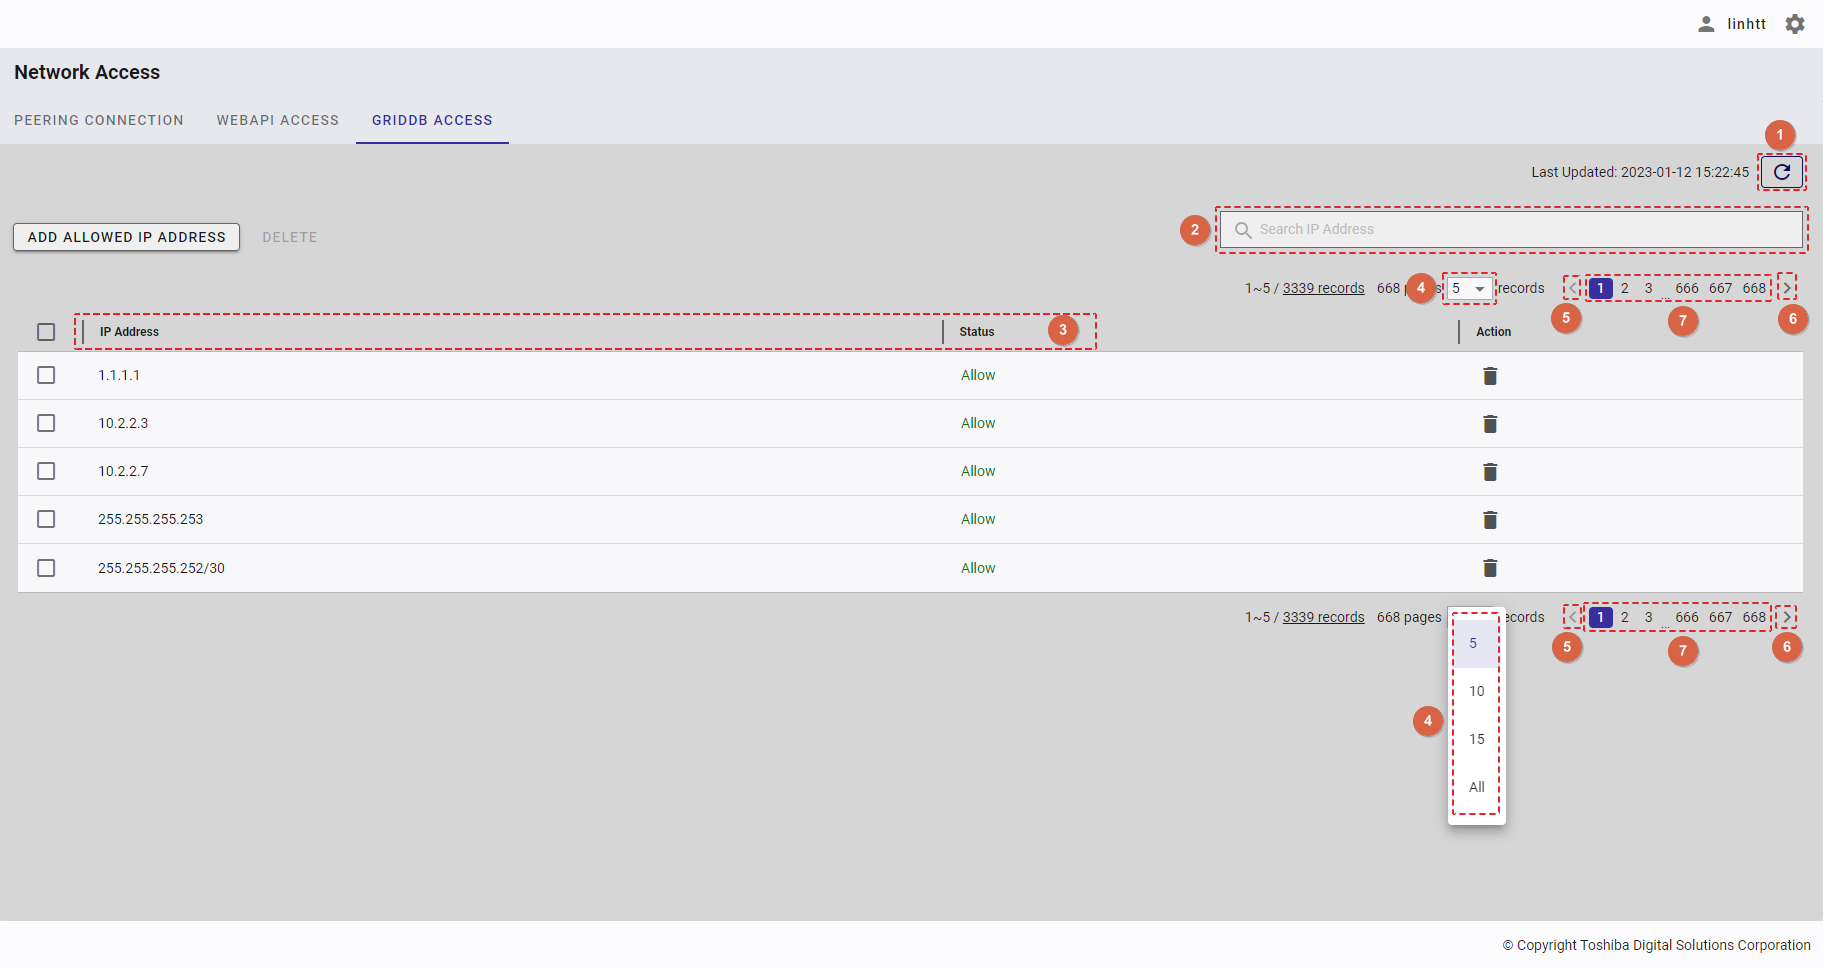
Task: Go to page 668 in top pagination
Action: [x=1754, y=288]
